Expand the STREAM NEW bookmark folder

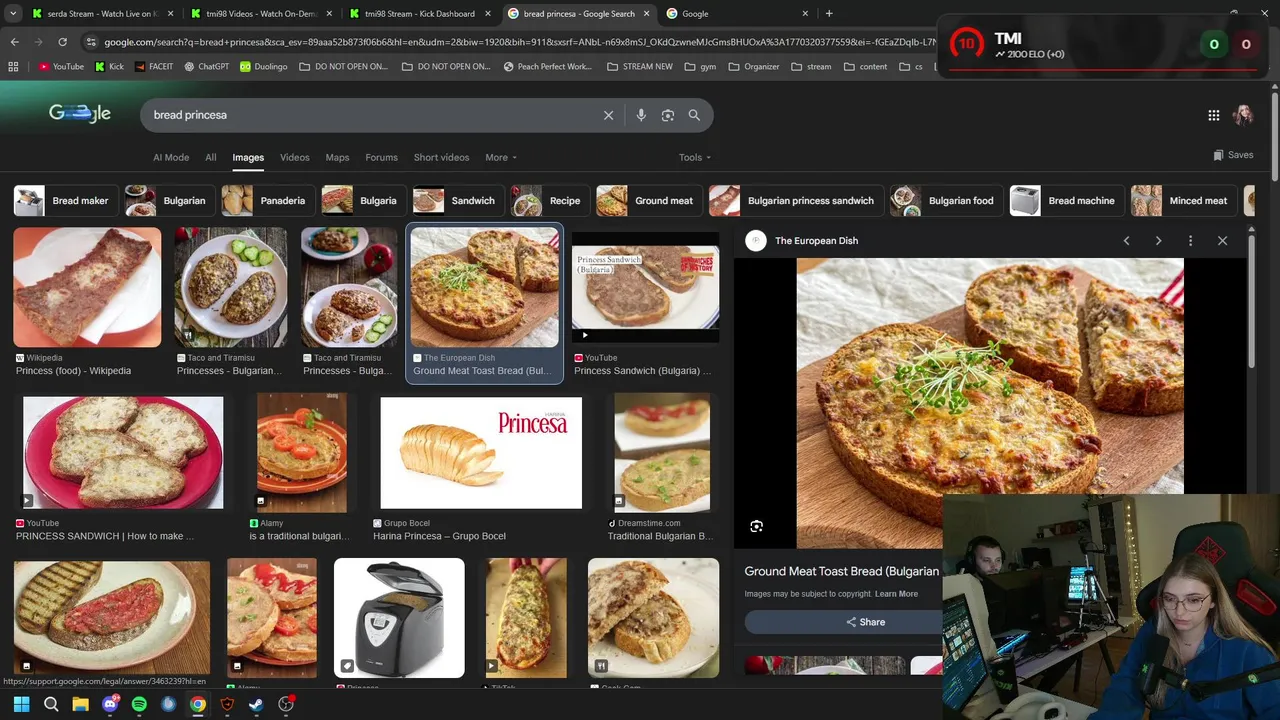pyautogui.click(x=640, y=67)
